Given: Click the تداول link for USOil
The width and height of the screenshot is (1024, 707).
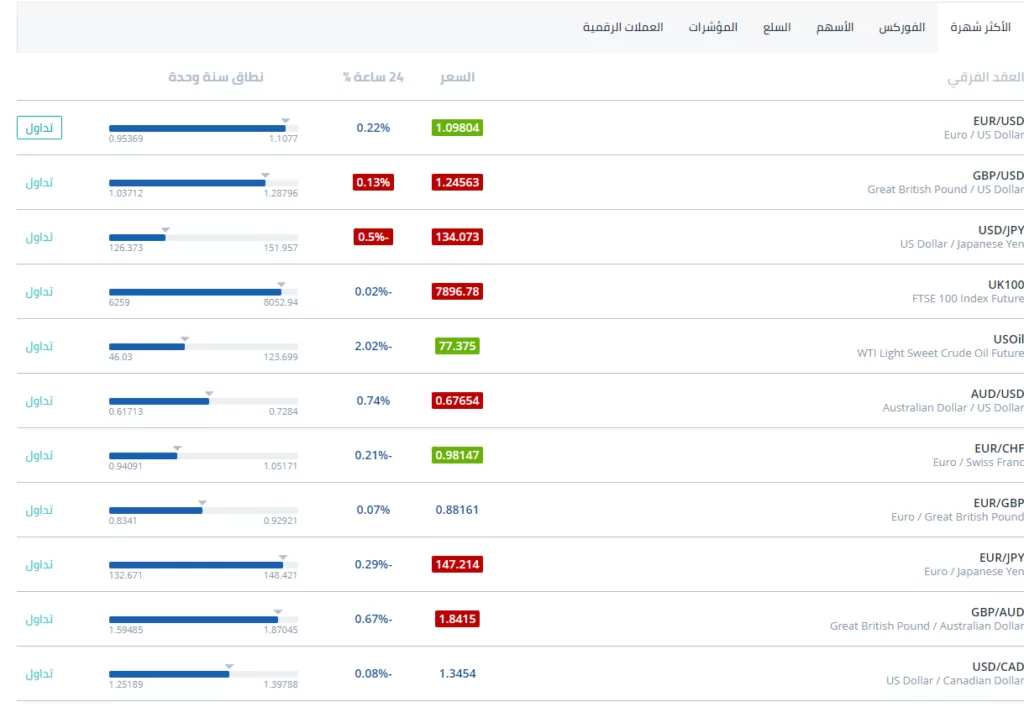Looking at the screenshot, I should pyautogui.click(x=39, y=346).
